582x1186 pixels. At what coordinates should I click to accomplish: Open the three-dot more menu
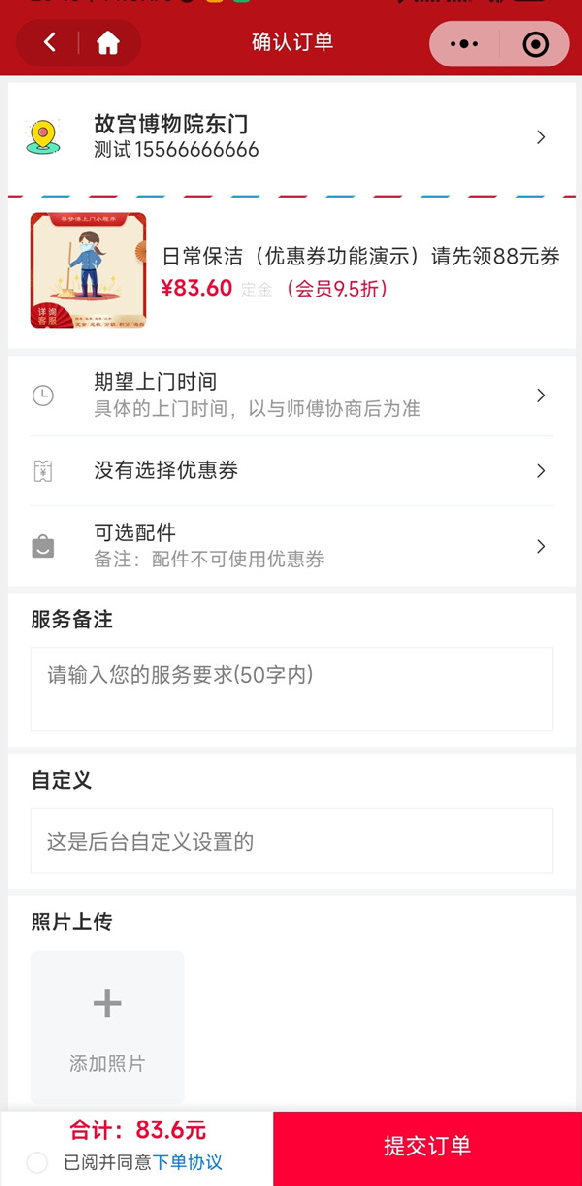click(465, 44)
